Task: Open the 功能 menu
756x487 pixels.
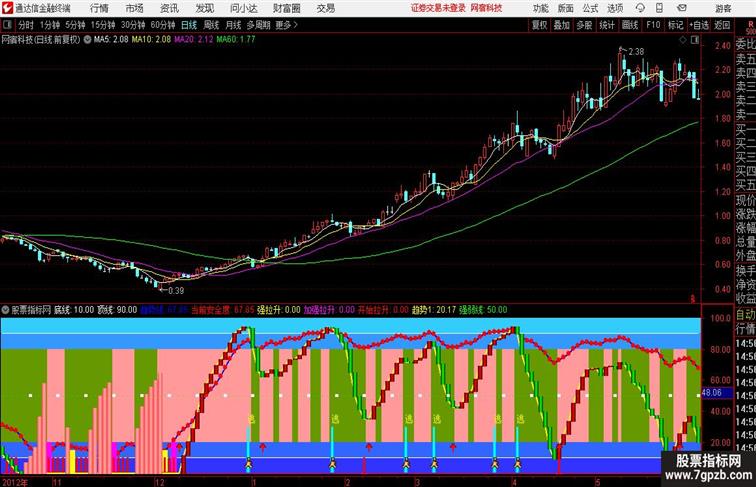Action: (x=540, y=8)
